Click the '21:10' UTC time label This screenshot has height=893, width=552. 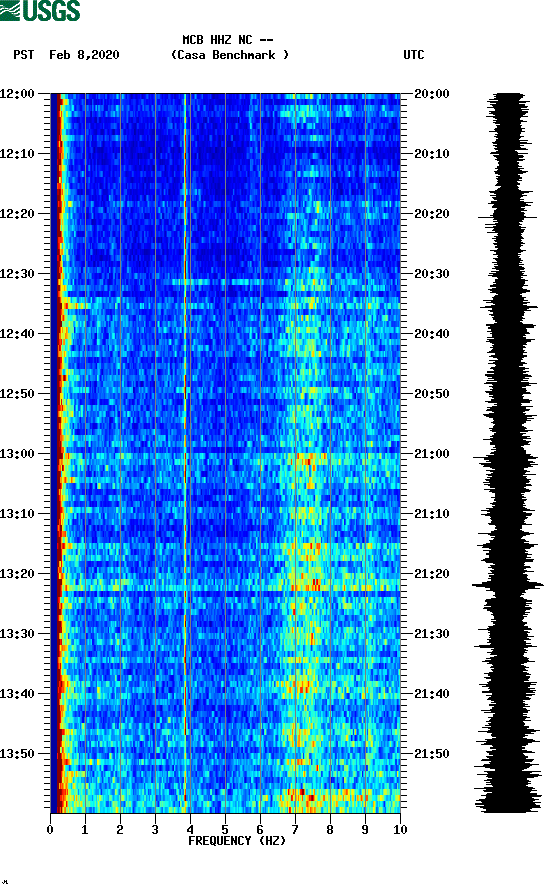tap(432, 514)
